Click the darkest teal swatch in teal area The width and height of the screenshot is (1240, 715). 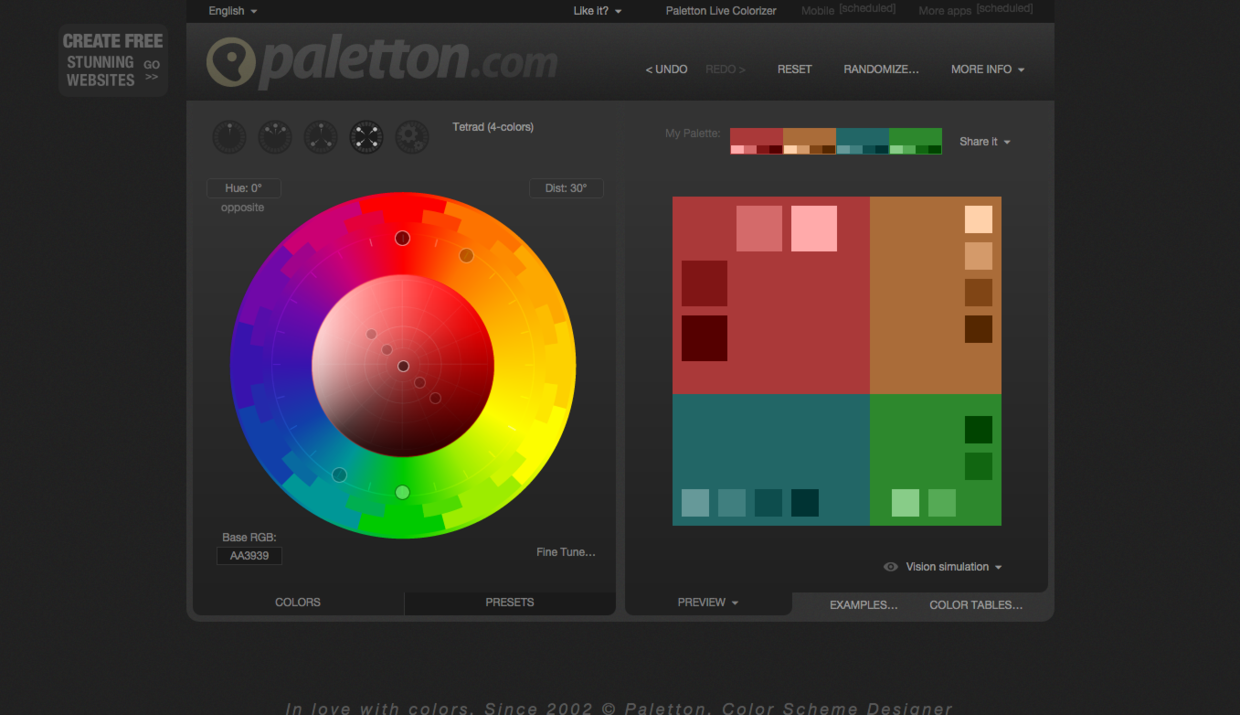(805, 503)
